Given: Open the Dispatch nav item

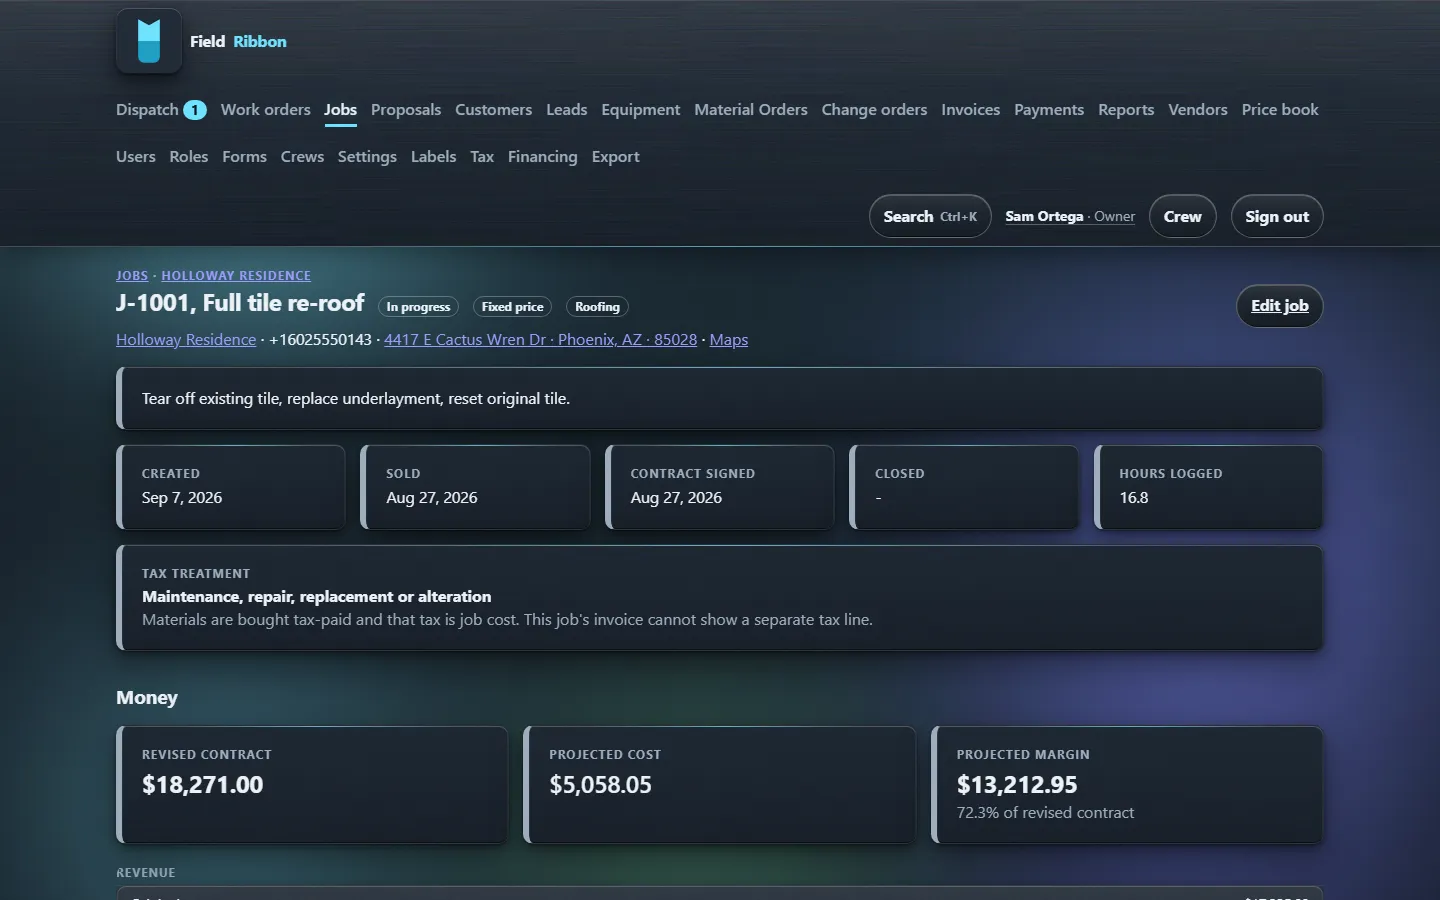Looking at the screenshot, I should pos(161,110).
